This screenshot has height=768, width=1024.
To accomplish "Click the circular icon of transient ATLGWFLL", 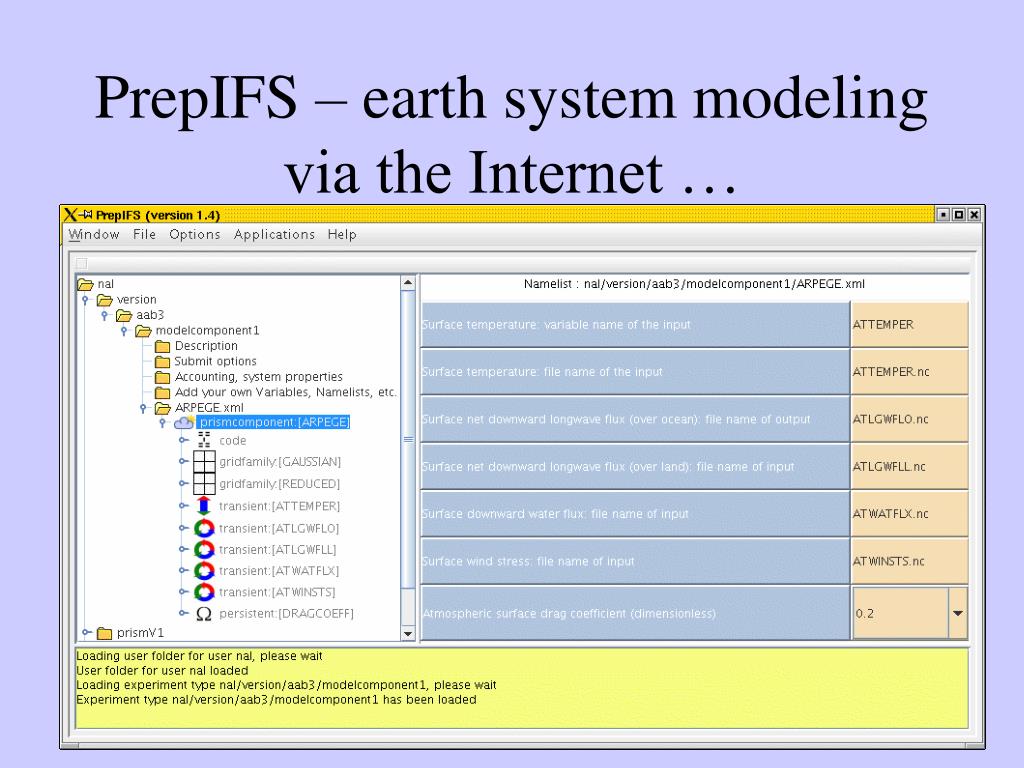I will (x=204, y=550).
